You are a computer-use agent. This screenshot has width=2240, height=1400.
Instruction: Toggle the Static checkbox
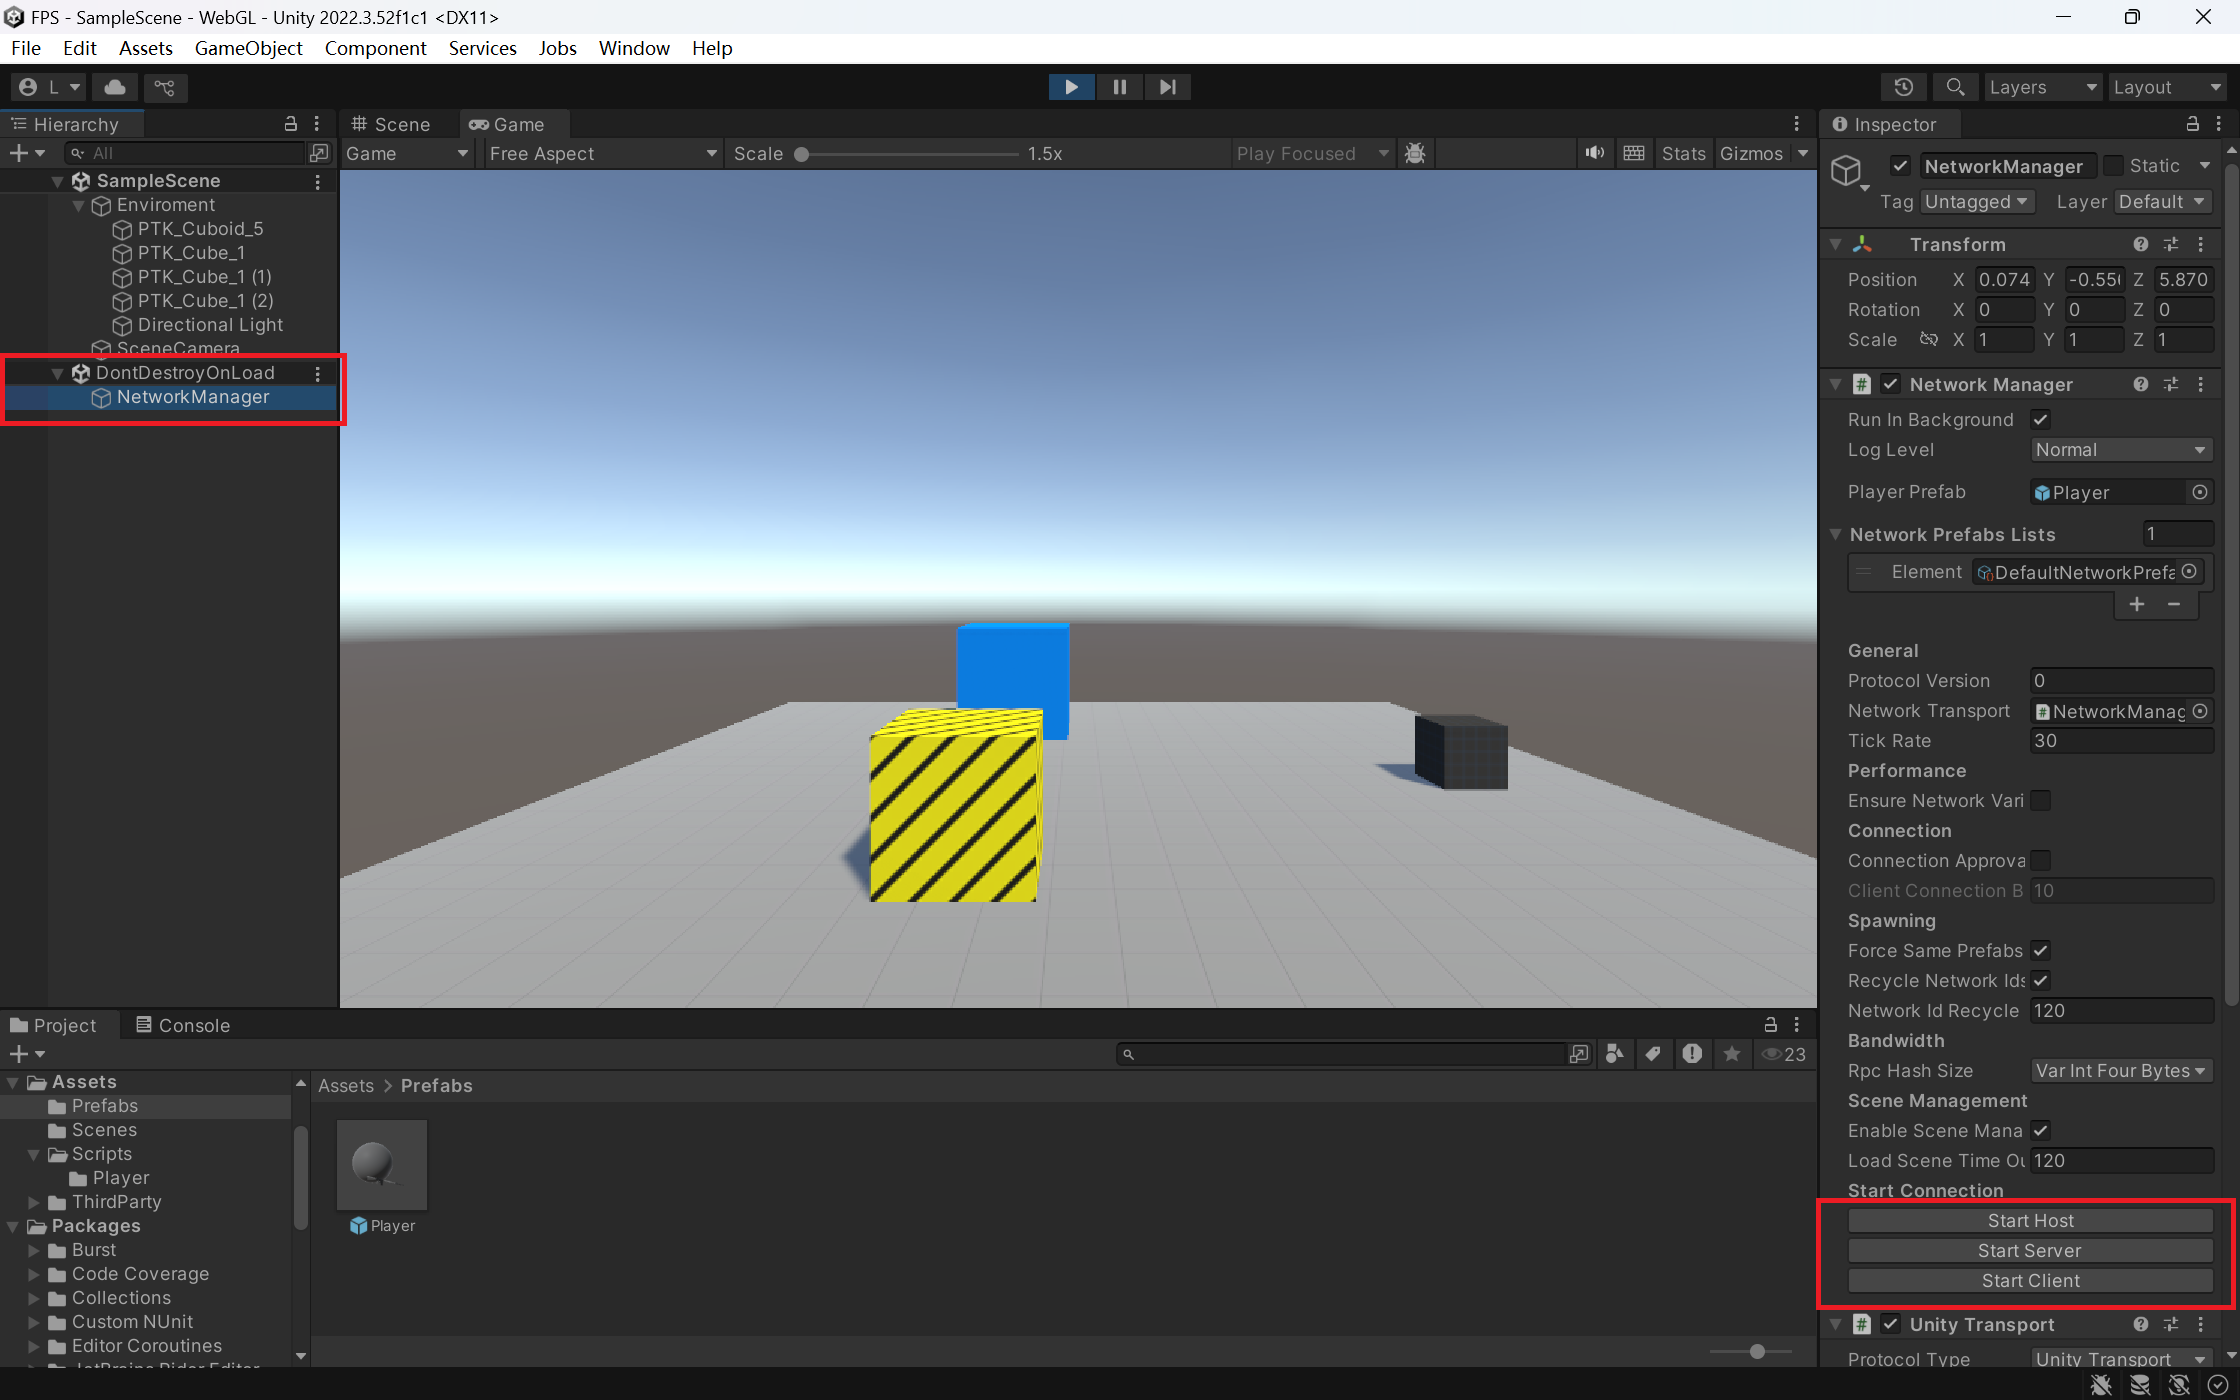click(2113, 166)
